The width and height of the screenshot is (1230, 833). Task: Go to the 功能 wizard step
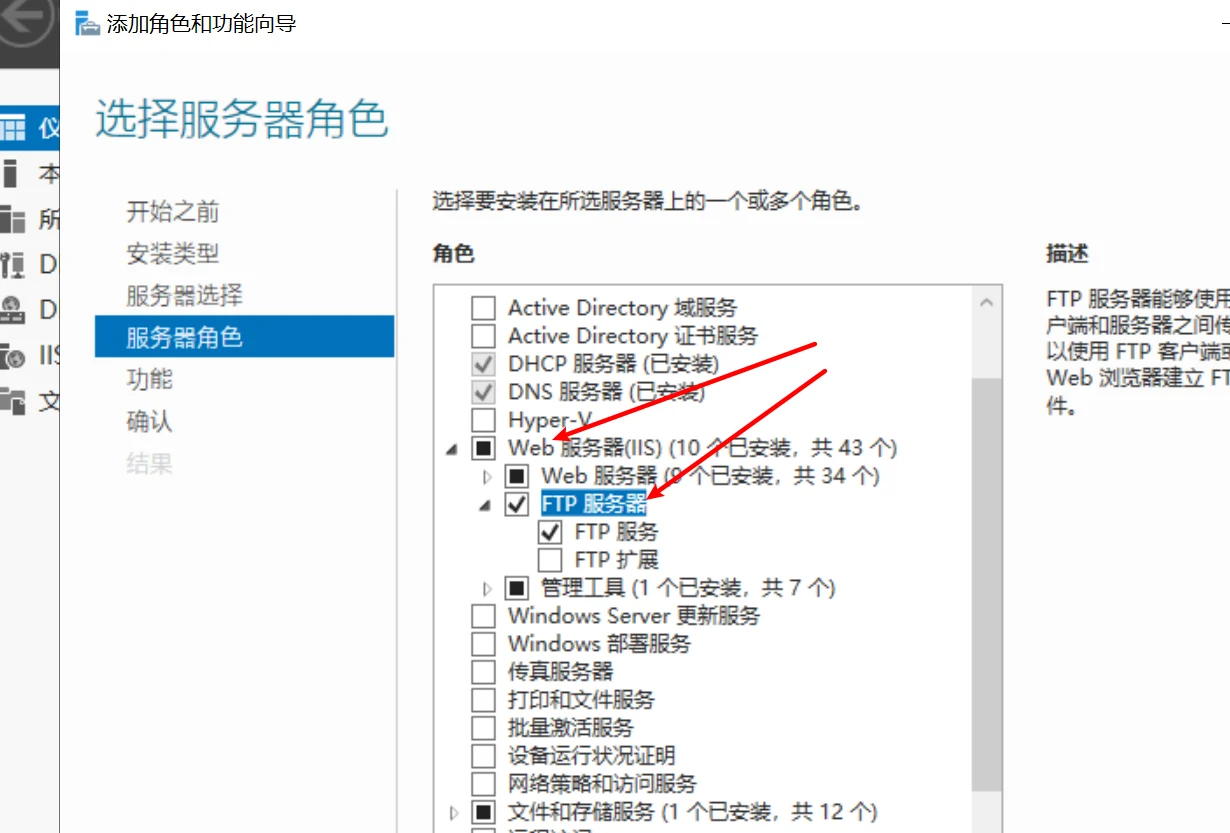coord(150,379)
